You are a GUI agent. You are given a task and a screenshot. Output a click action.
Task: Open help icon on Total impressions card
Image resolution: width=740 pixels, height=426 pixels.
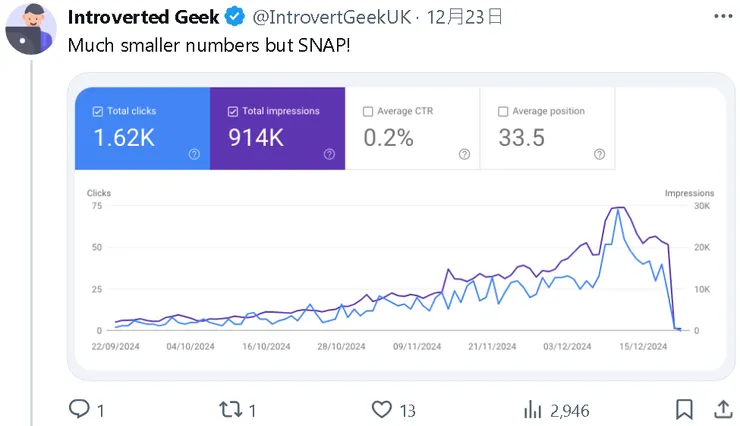click(329, 154)
